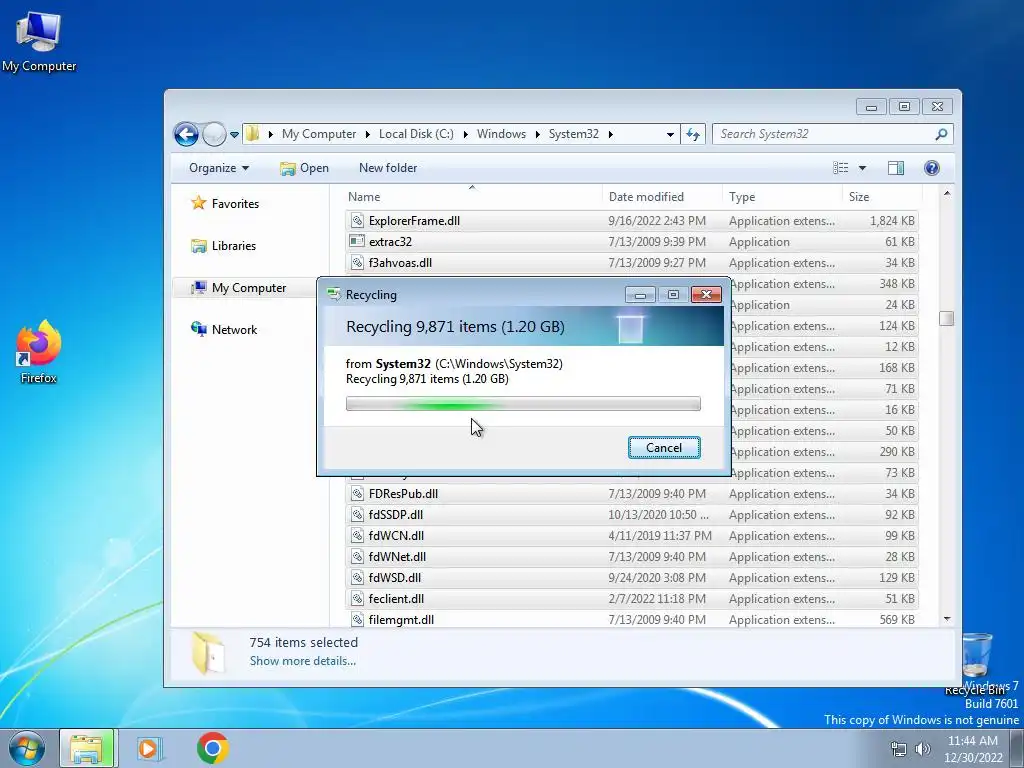Select feclient.dll file

pos(632,598)
